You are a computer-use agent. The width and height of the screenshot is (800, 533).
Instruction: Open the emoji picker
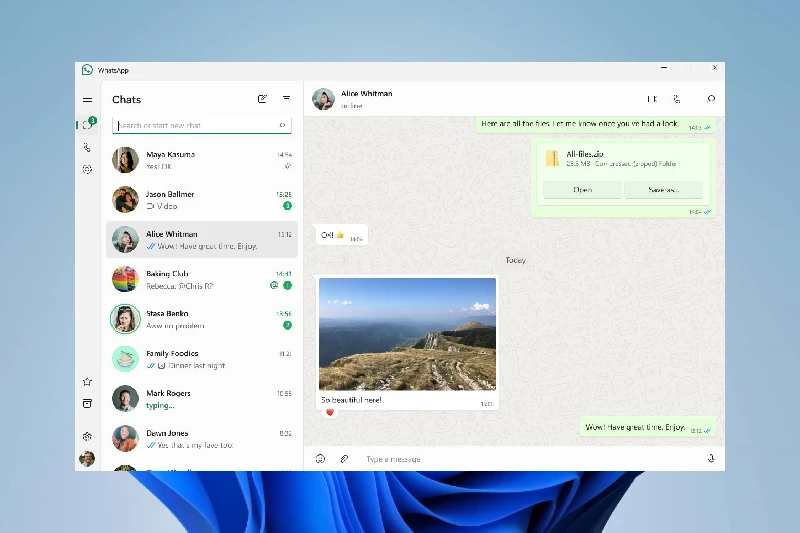point(320,459)
